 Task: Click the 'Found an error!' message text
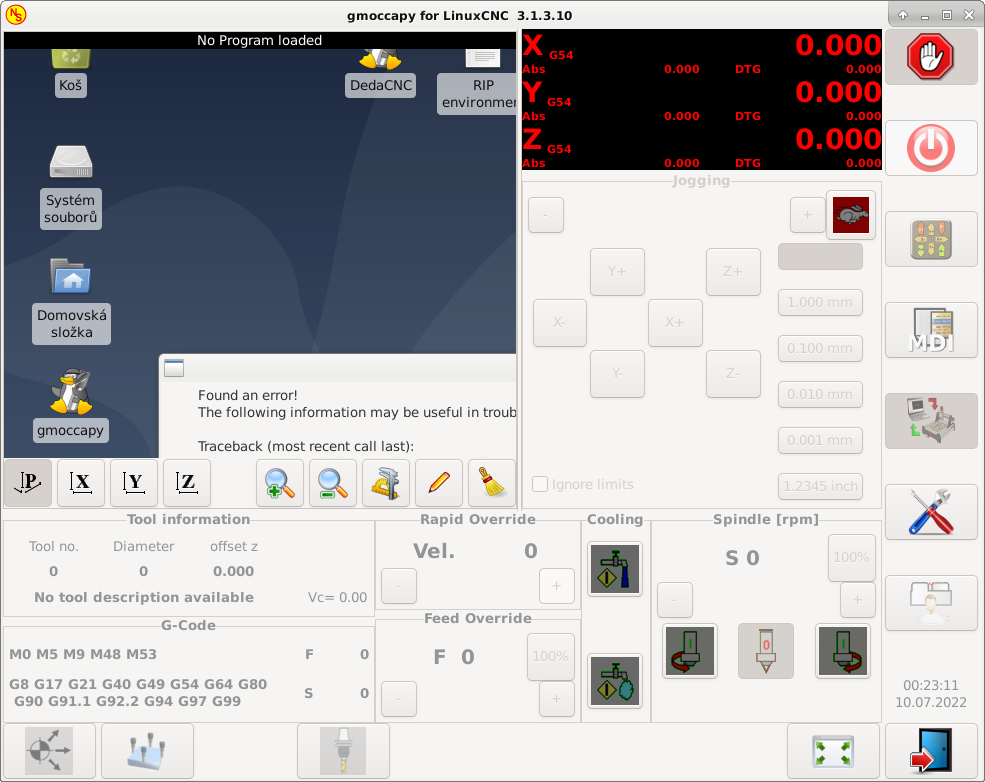pyautogui.click(x=248, y=395)
